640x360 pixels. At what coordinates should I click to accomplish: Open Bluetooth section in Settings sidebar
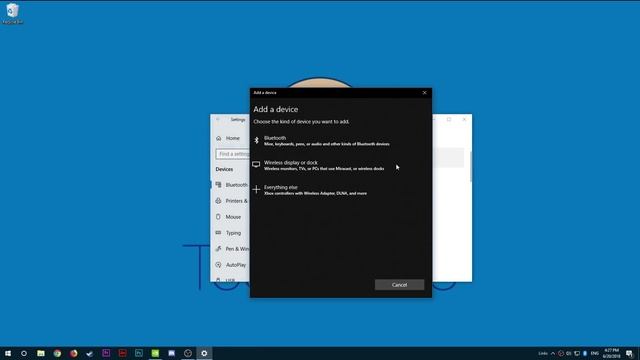coord(231,185)
